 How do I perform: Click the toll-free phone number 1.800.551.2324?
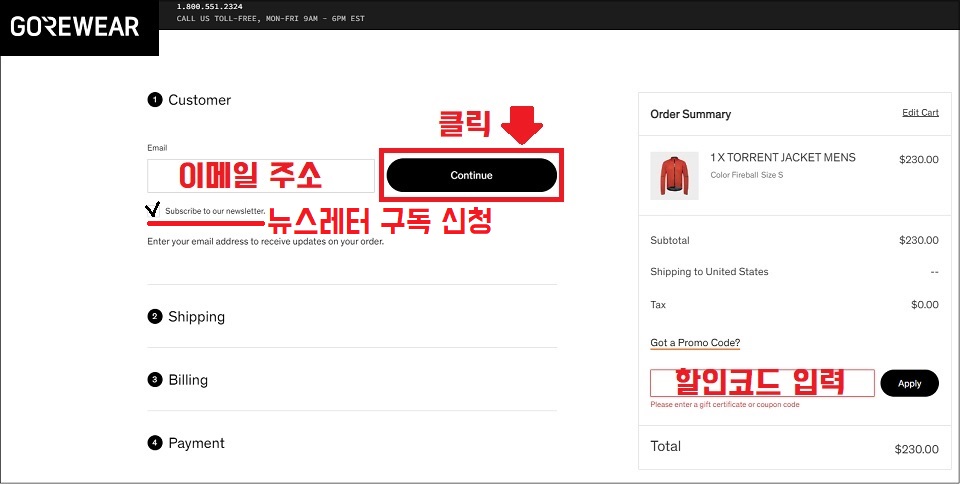[x=209, y=7]
